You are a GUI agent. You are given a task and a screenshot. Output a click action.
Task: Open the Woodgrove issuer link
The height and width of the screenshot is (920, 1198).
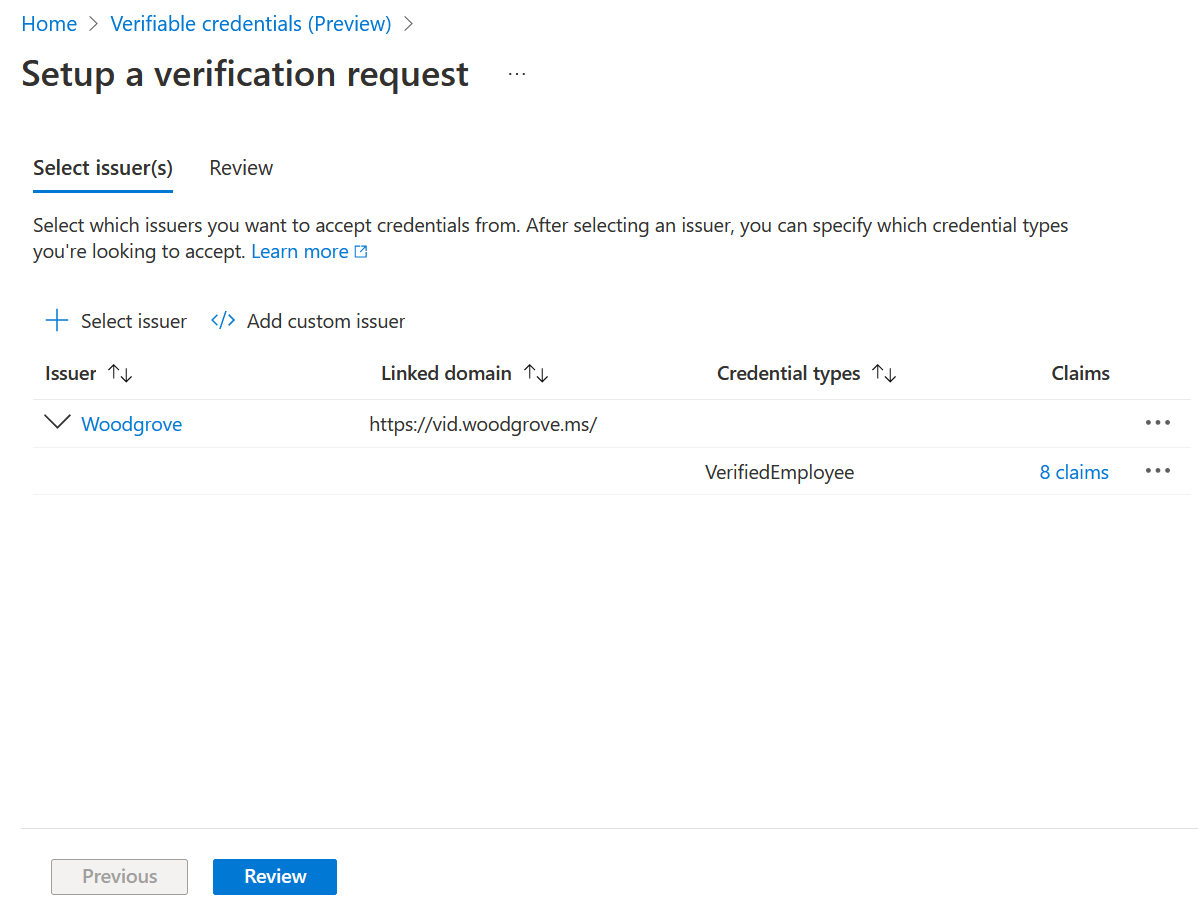pyautogui.click(x=132, y=424)
